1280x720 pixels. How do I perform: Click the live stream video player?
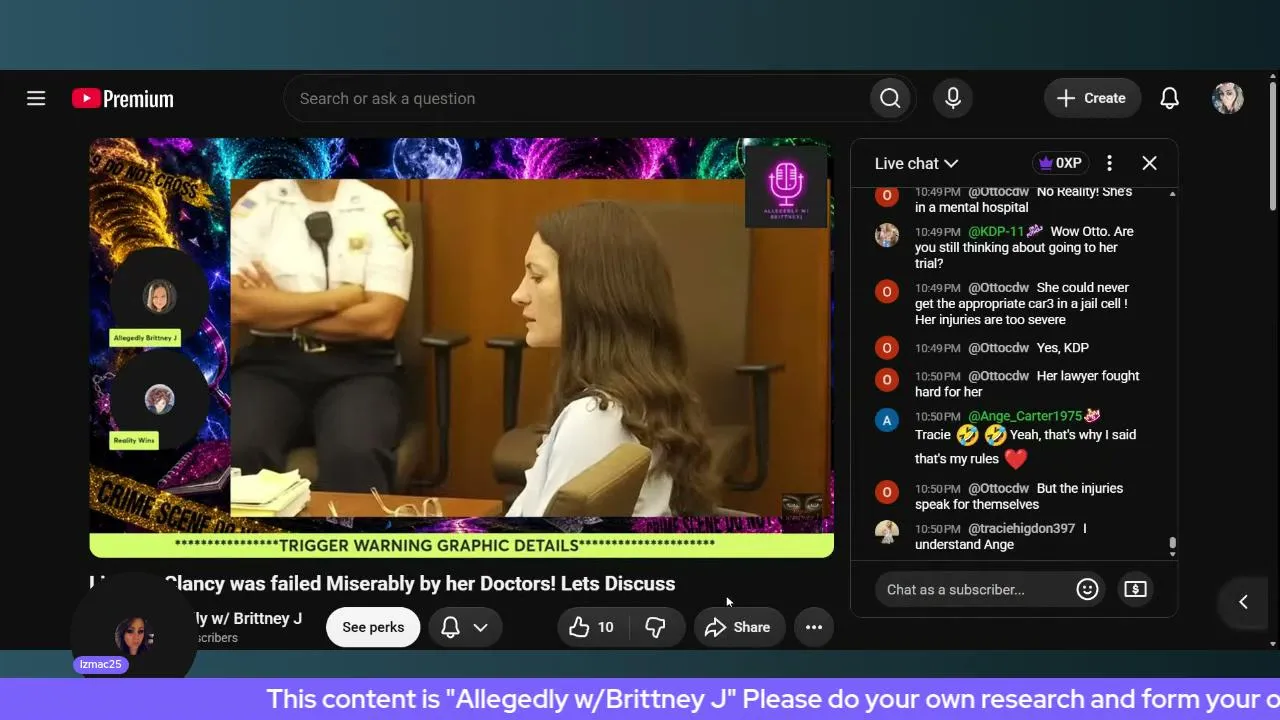tap(461, 347)
